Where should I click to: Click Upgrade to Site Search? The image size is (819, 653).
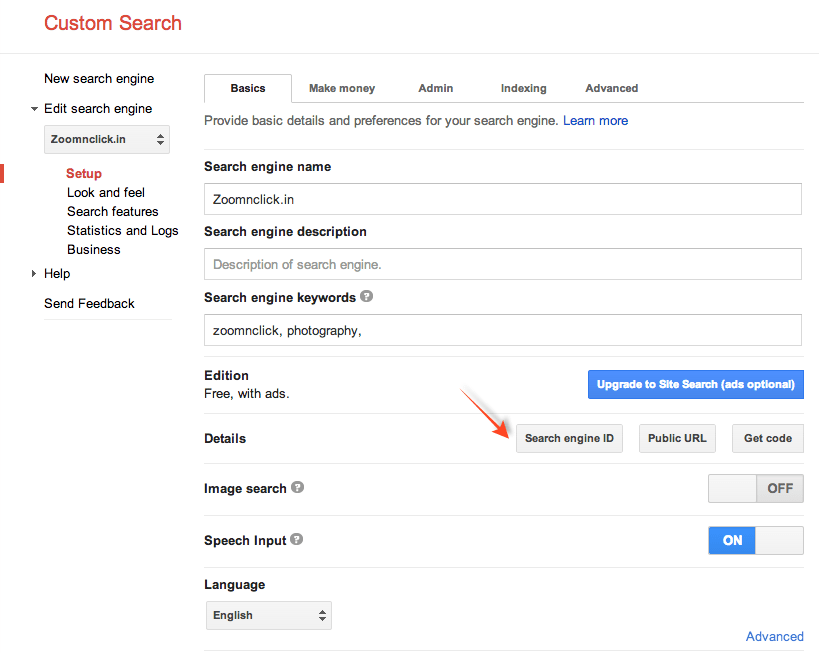[x=695, y=384]
